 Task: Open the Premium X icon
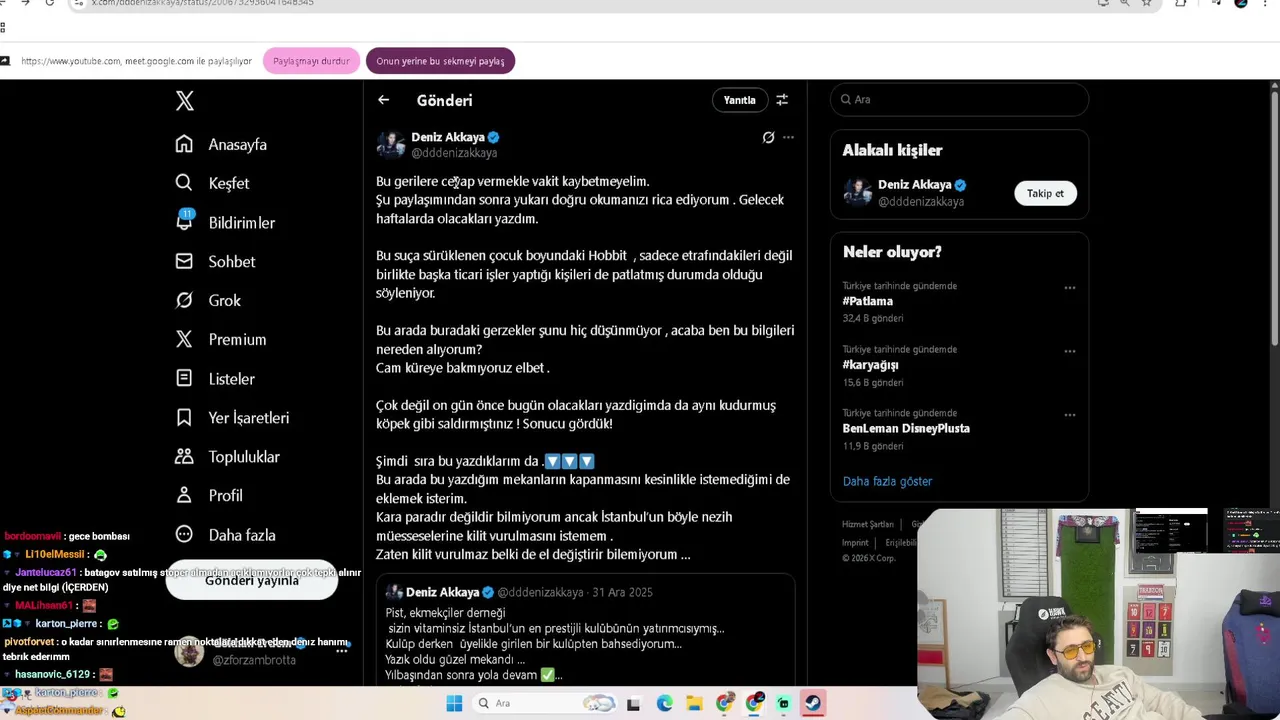[x=184, y=339]
